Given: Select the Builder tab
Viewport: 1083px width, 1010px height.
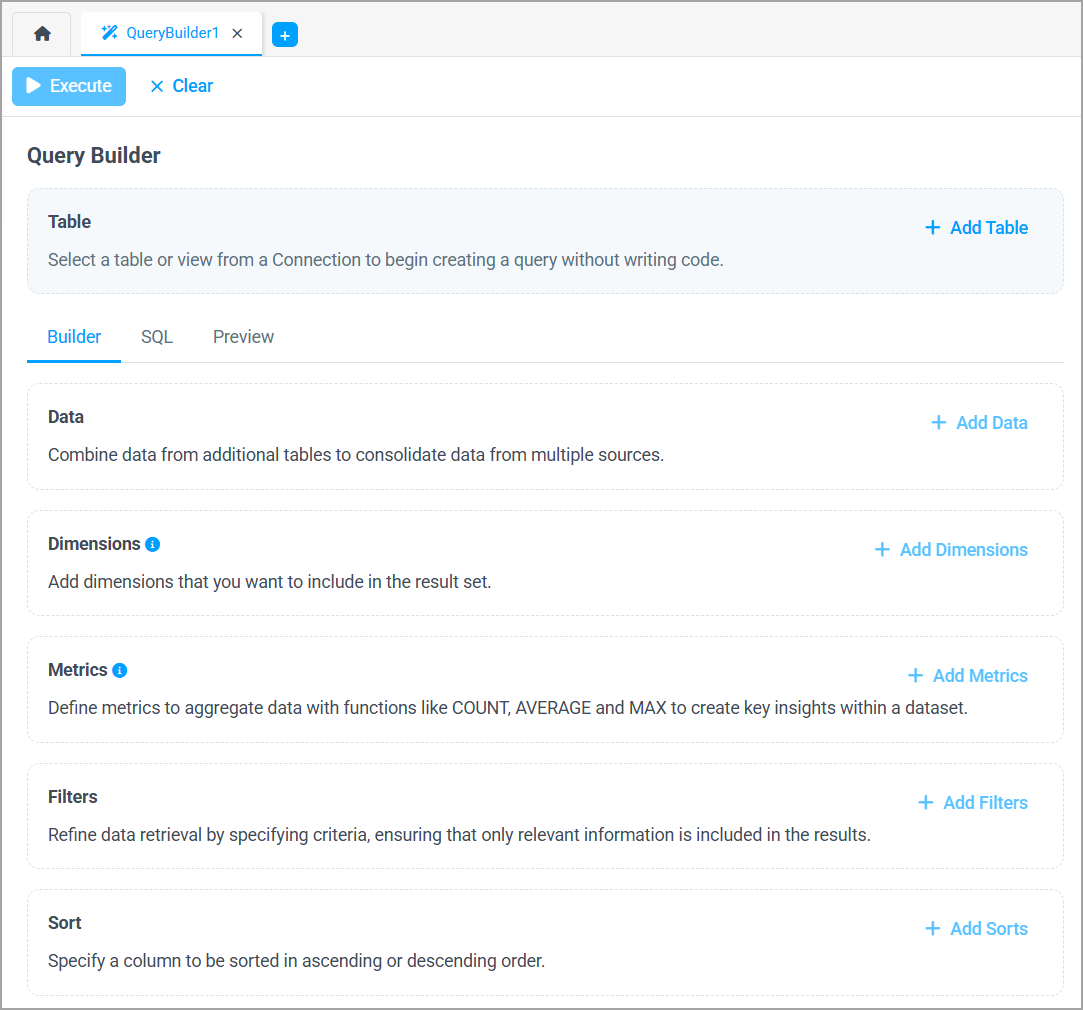Looking at the screenshot, I should tap(73, 337).
